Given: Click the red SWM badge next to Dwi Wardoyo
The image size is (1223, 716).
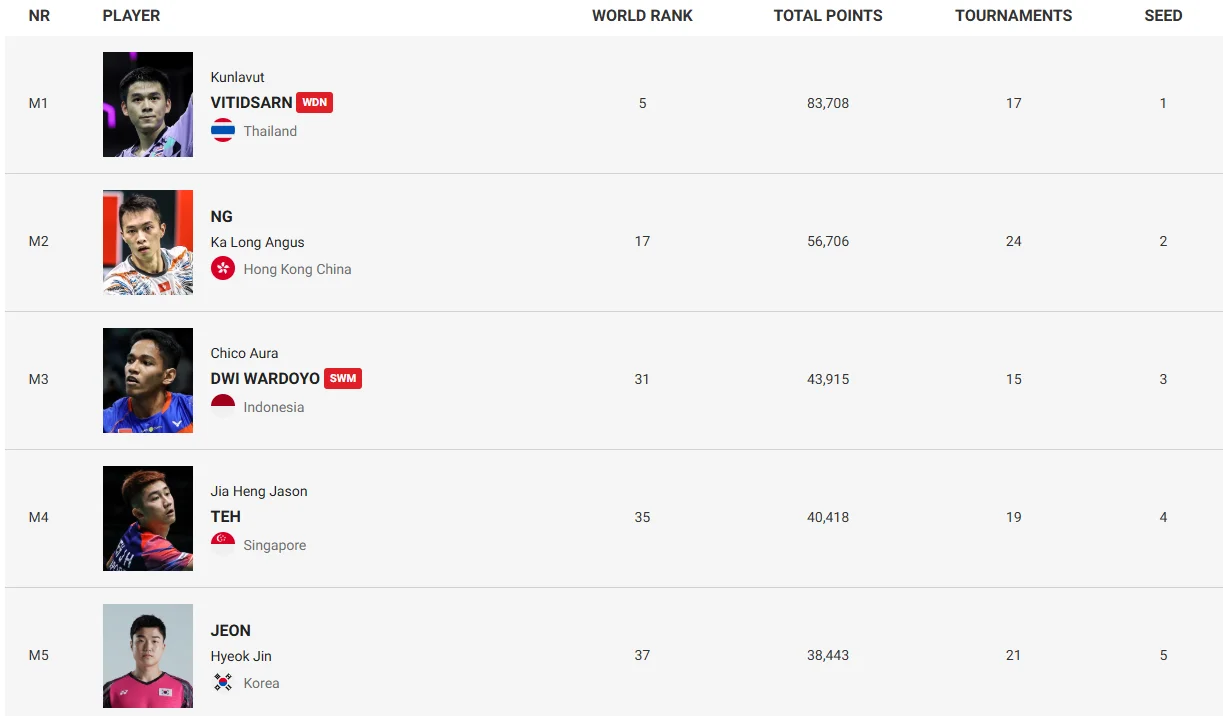Looking at the screenshot, I should [x=343, y=378].
